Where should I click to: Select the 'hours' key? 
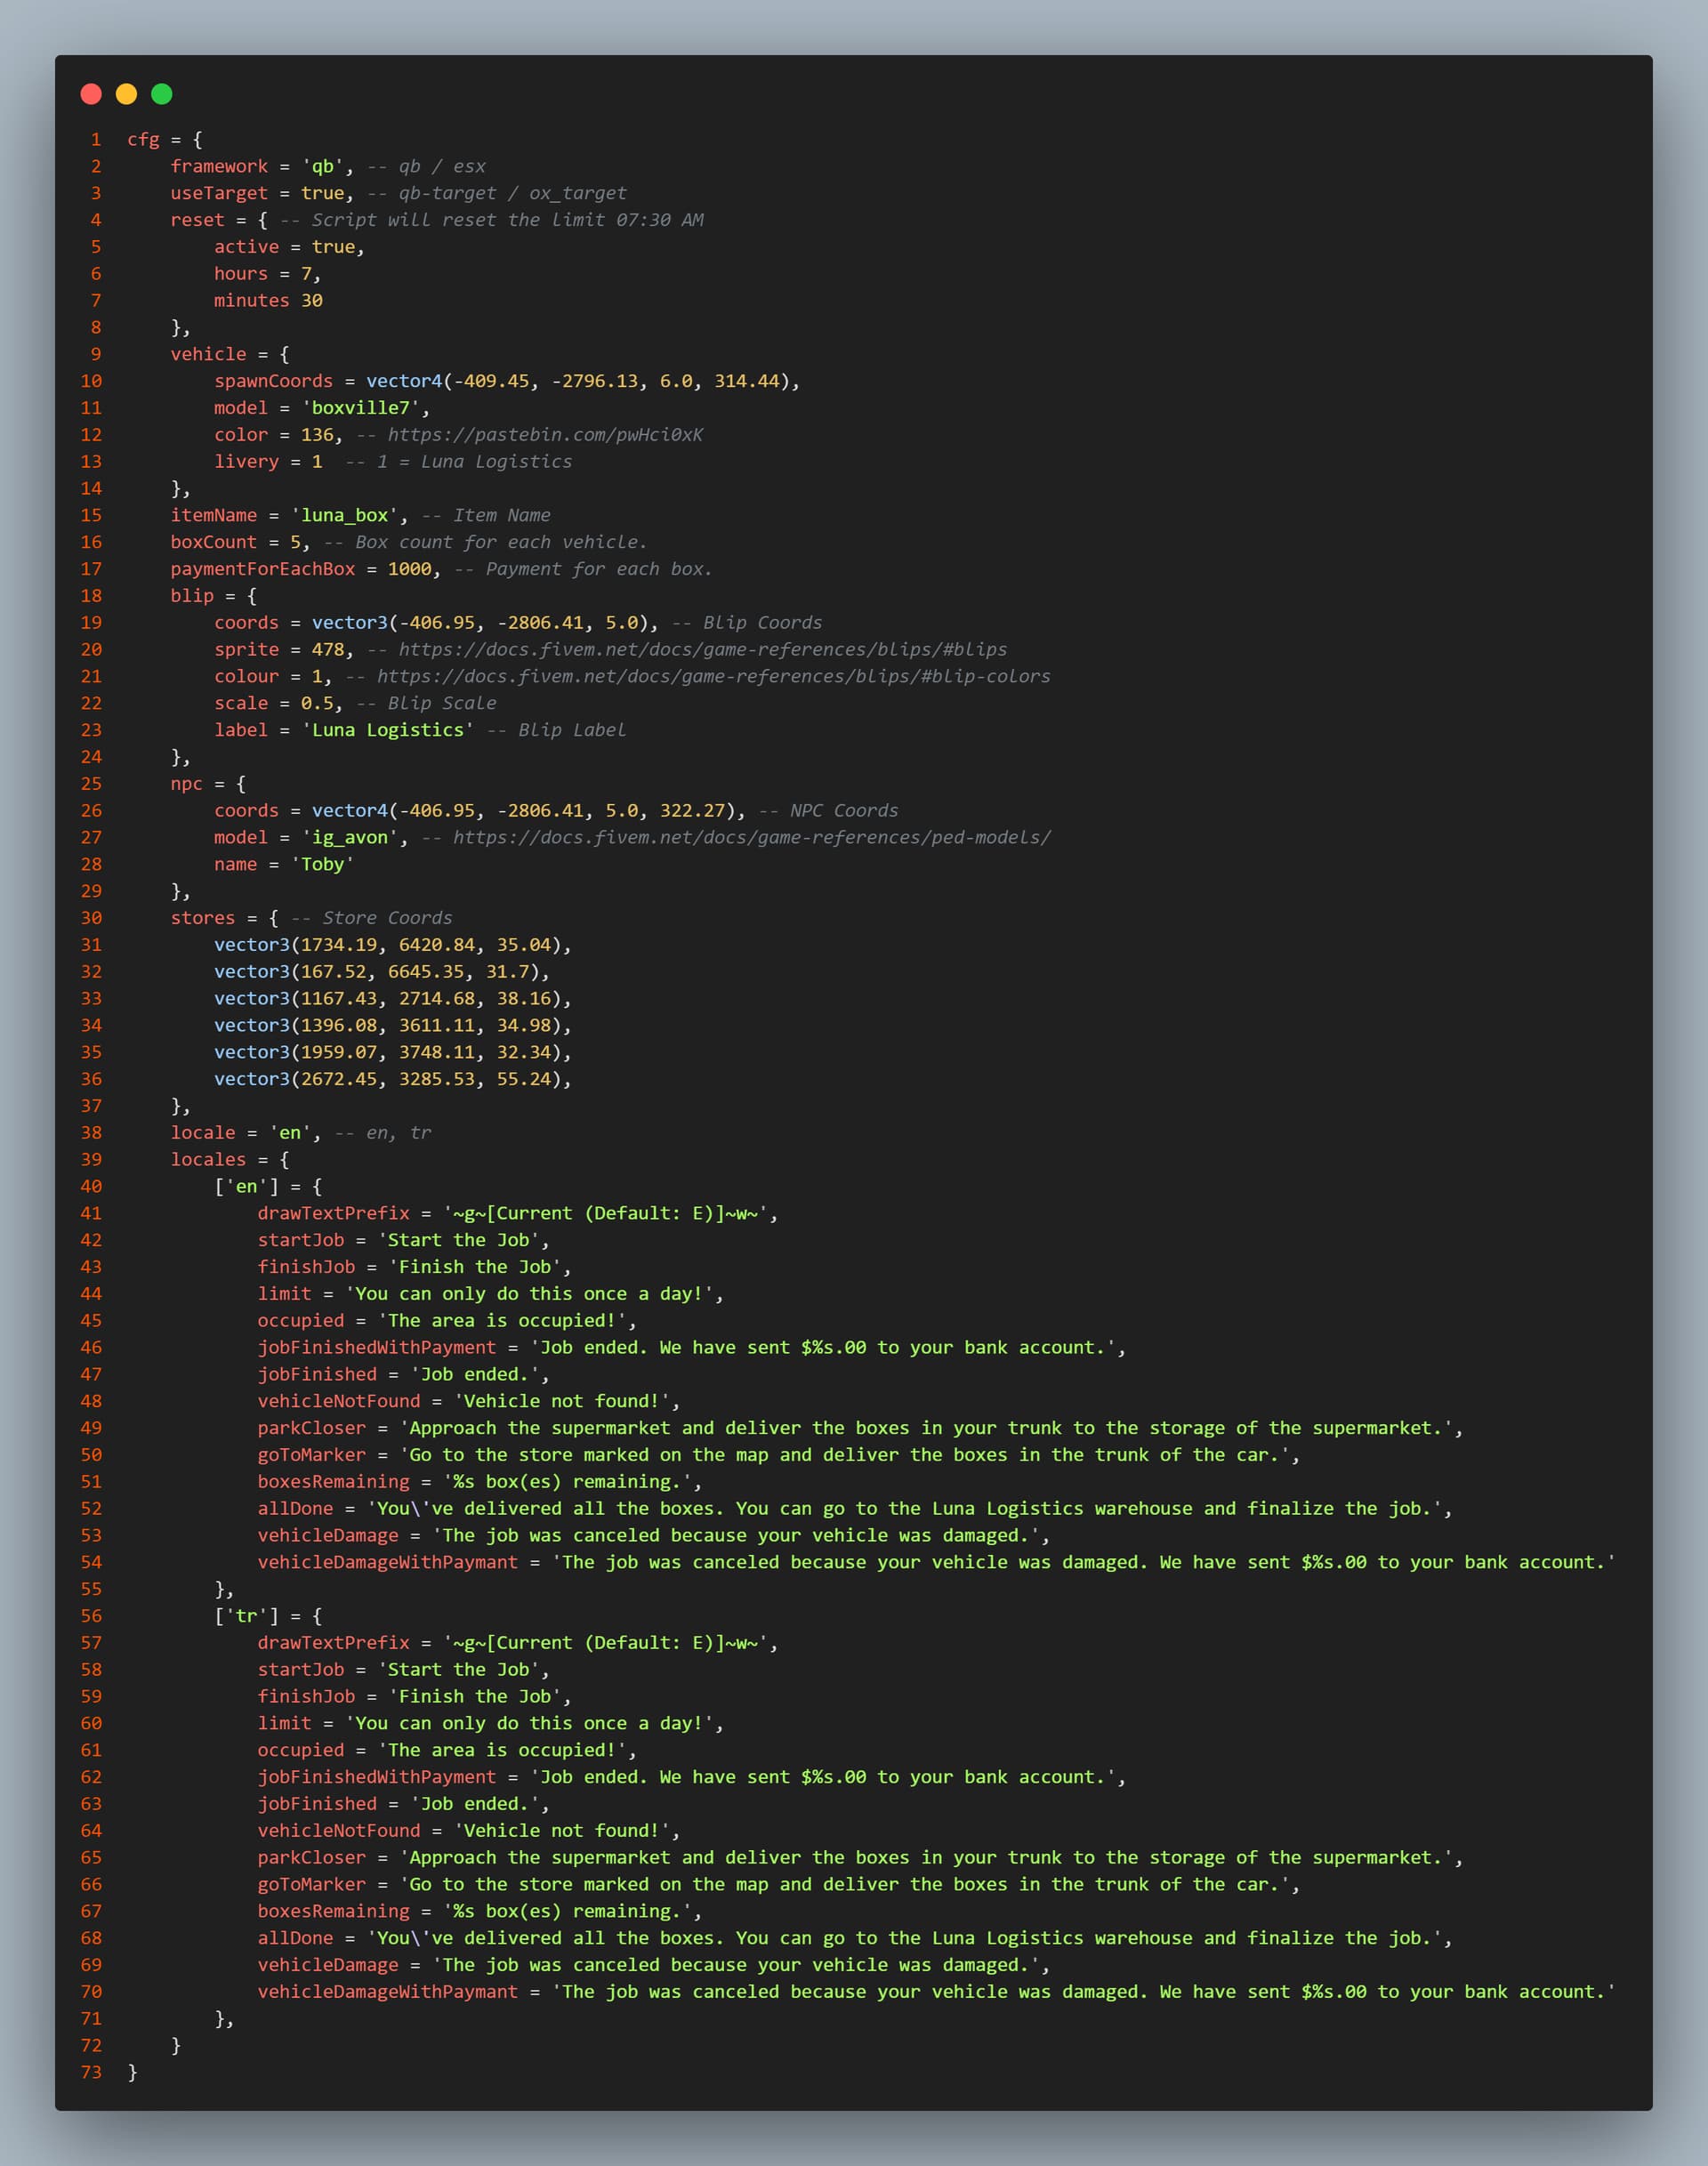point(241,274)
